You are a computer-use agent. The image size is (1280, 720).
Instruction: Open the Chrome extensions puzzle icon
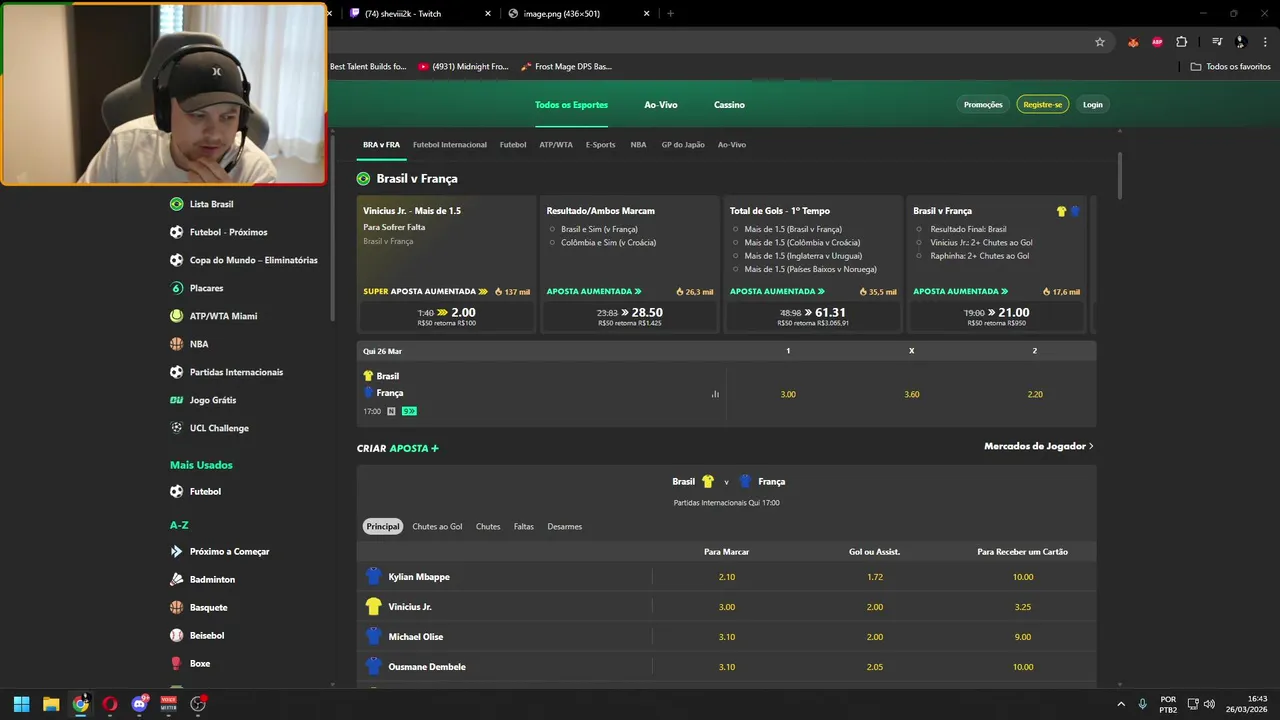pyautogui.click(x=1182, y=42)
